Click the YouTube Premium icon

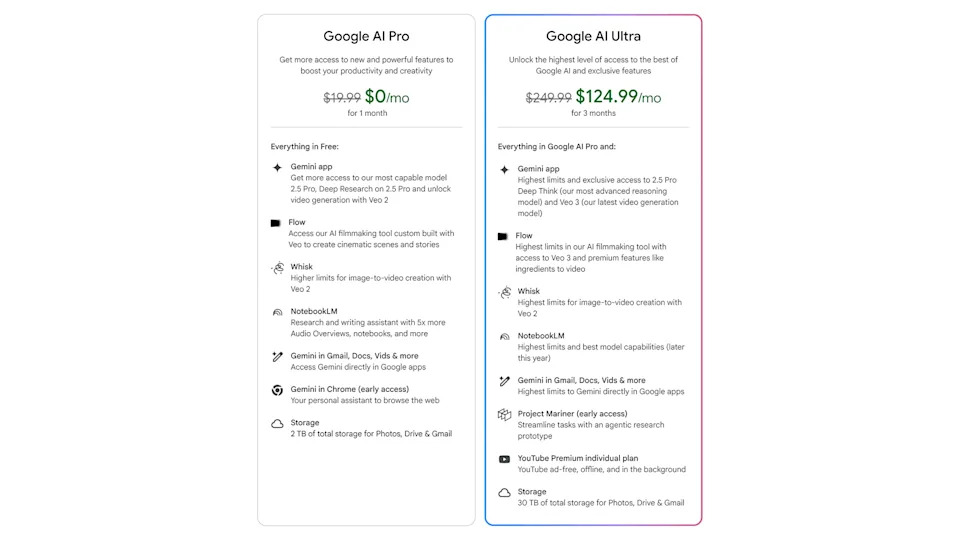pos(504,459)
